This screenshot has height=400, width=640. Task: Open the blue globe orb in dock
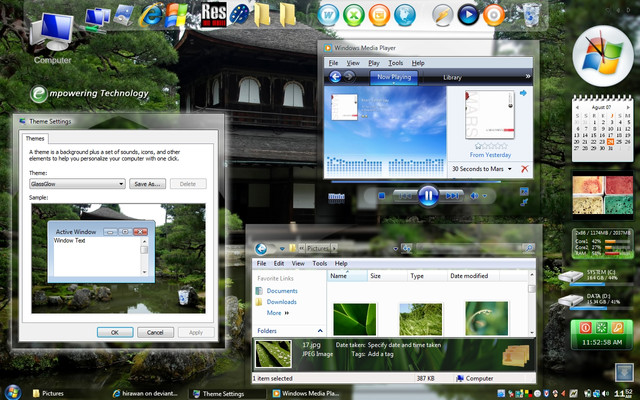click(404, 15)
